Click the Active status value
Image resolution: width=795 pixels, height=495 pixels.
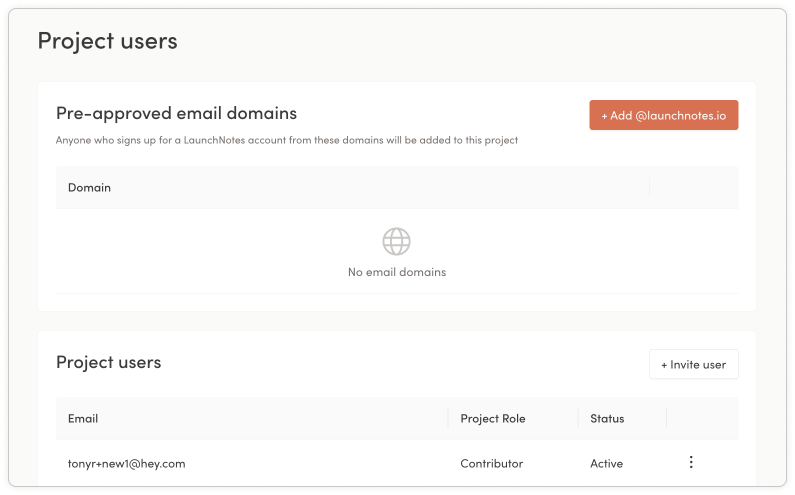click(606, 463)
